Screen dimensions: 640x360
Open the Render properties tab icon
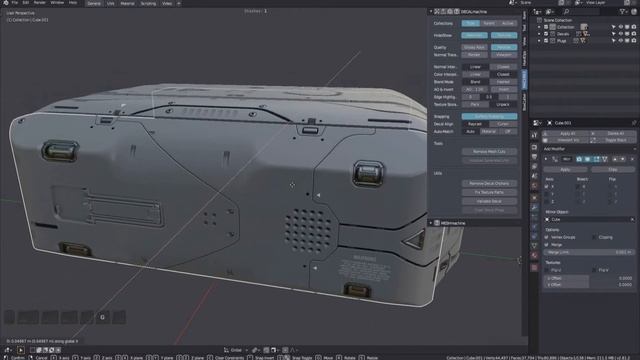[534, 147]
